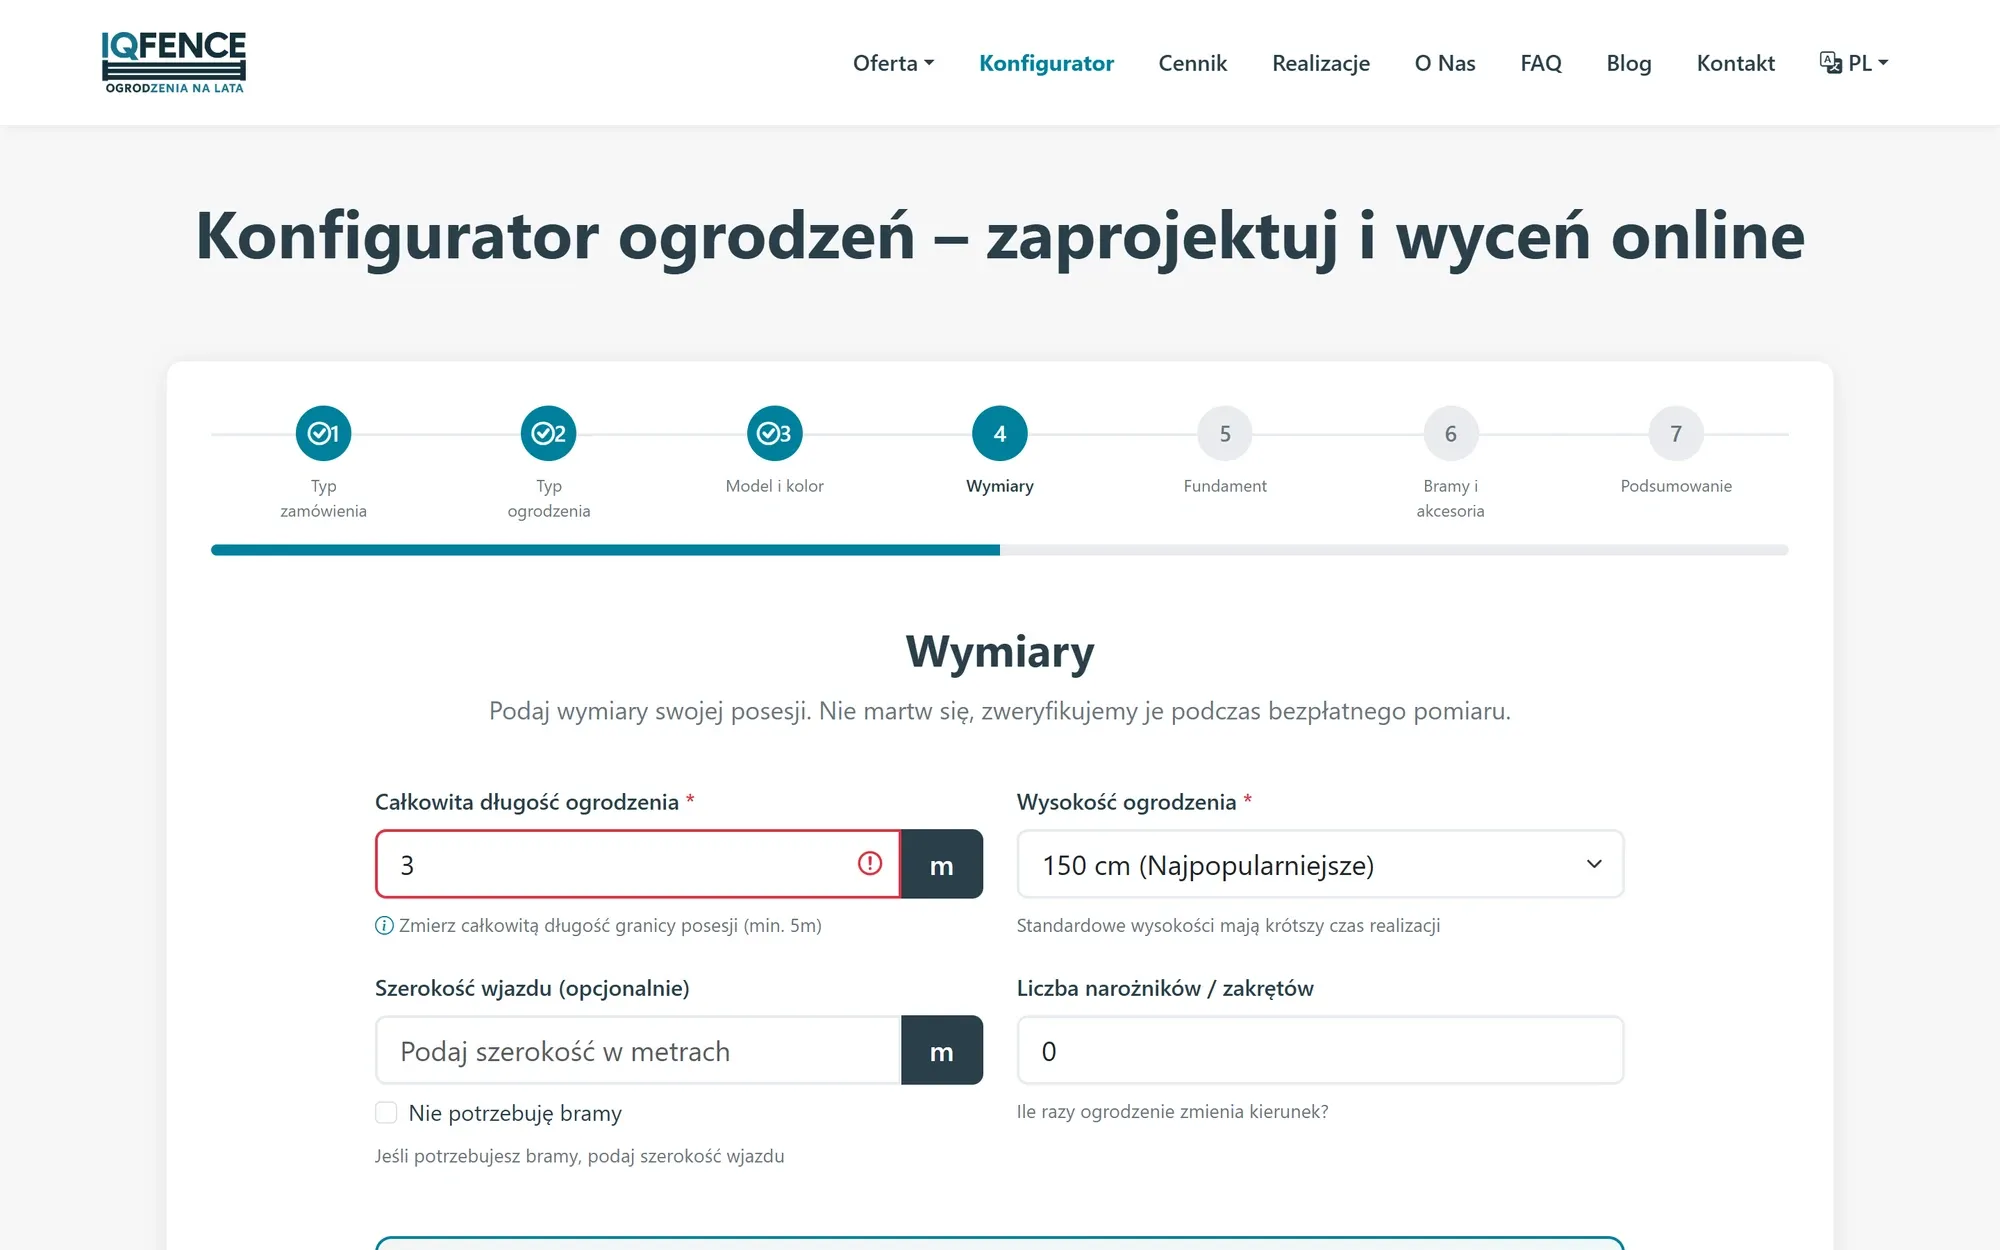Screen dimensions: 2000x1250
Task: Open the Realizacje menu item
Action: [x=1320, y=63]
